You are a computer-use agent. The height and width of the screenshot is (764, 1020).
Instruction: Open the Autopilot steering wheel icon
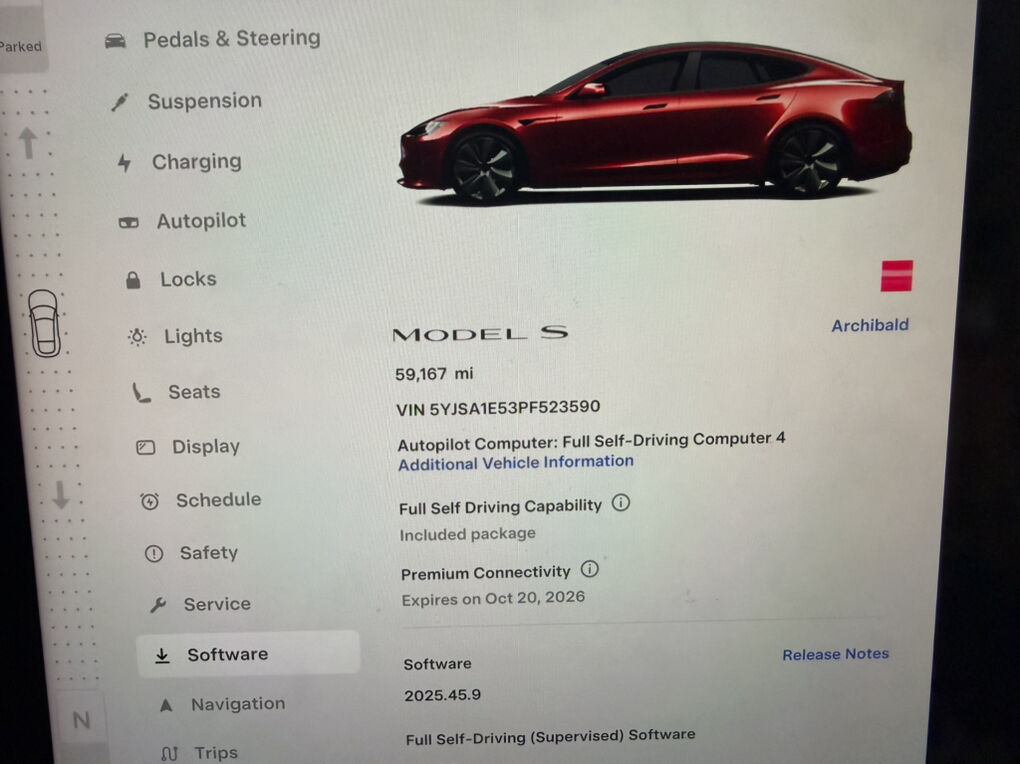coord(129,223)
